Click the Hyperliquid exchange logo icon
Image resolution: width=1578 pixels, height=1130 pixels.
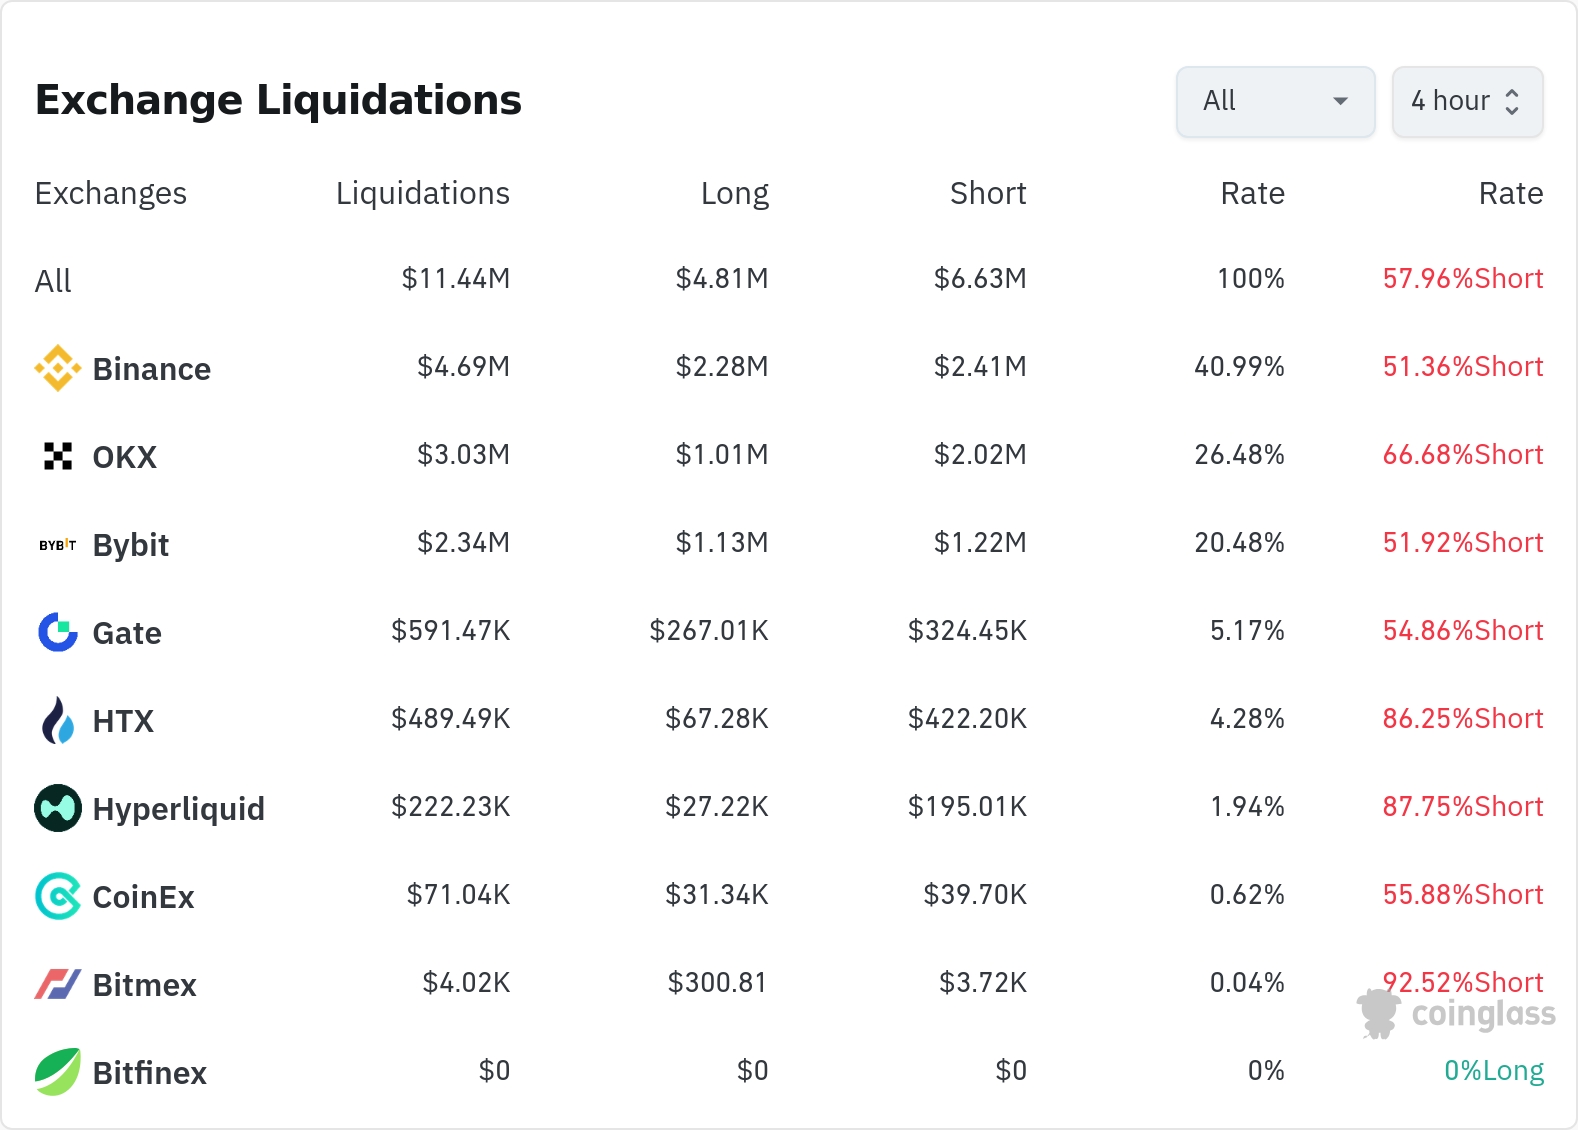(58, 808)
